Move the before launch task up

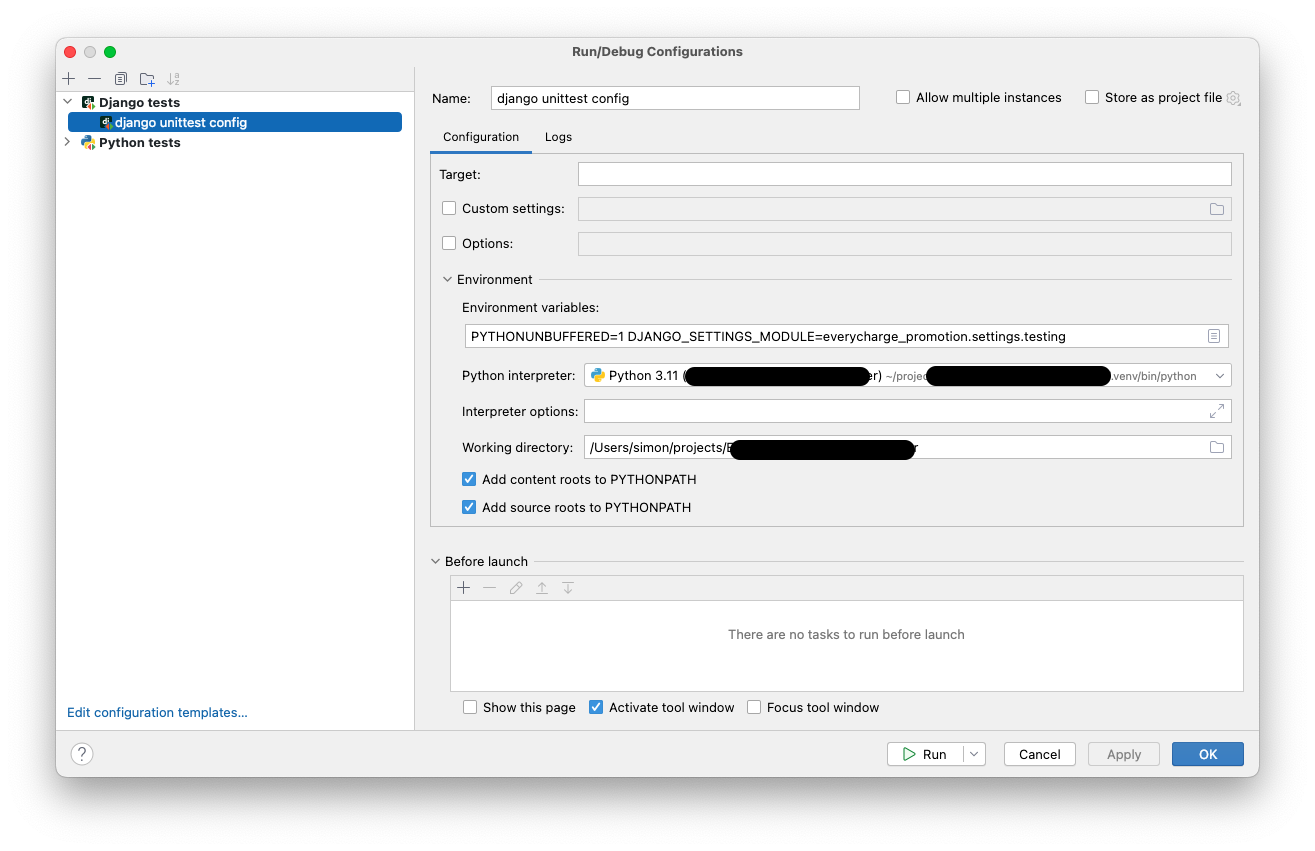[542, 588]
